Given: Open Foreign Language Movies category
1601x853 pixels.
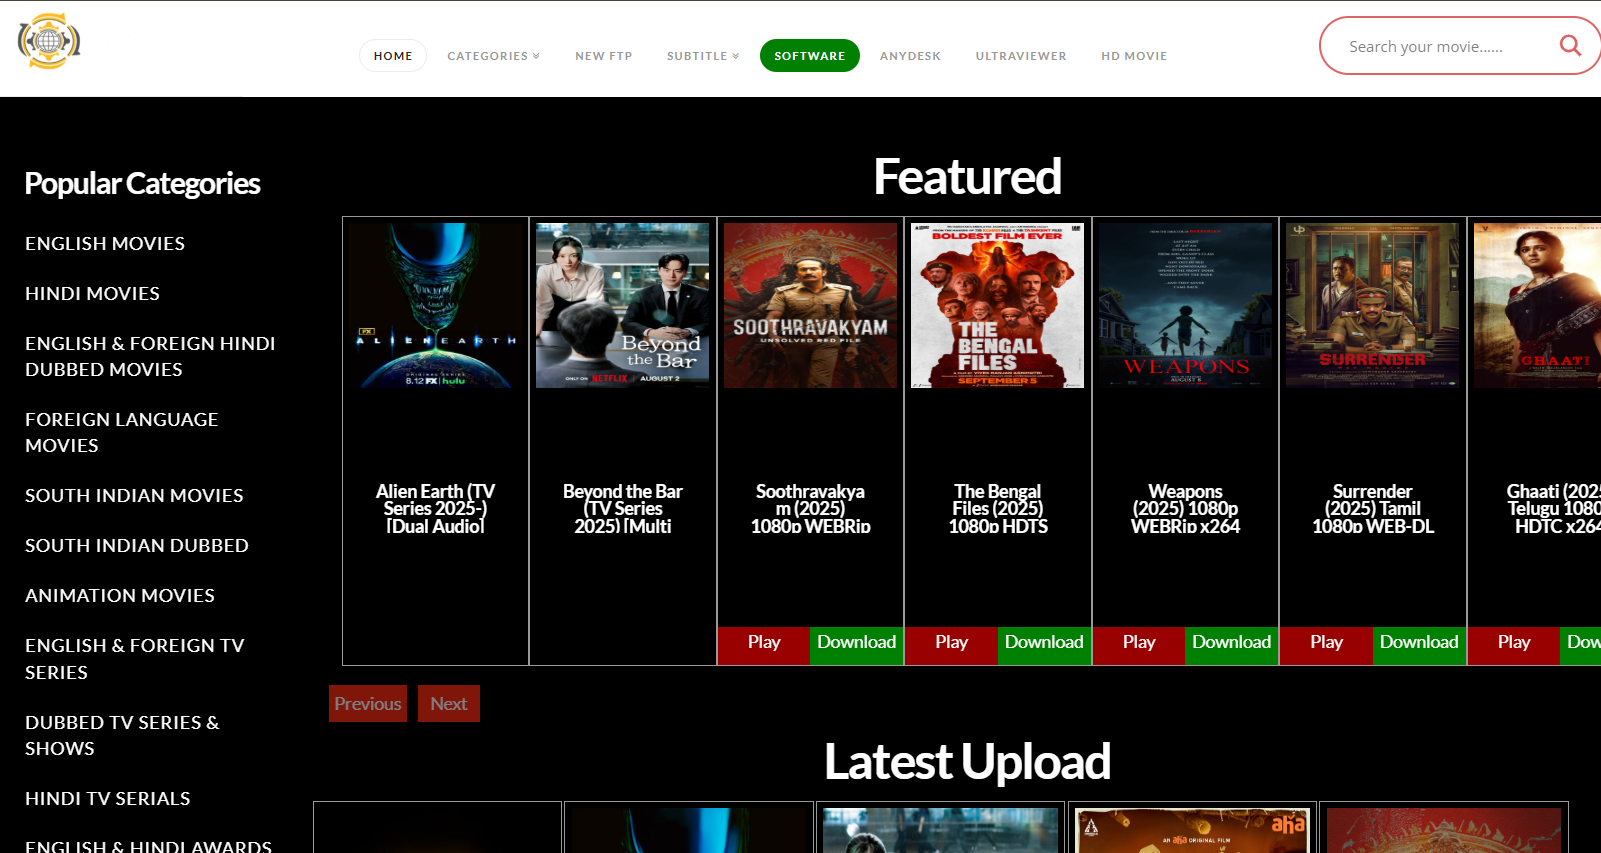Looking at the screenshot, I should (x=121, y=433).
